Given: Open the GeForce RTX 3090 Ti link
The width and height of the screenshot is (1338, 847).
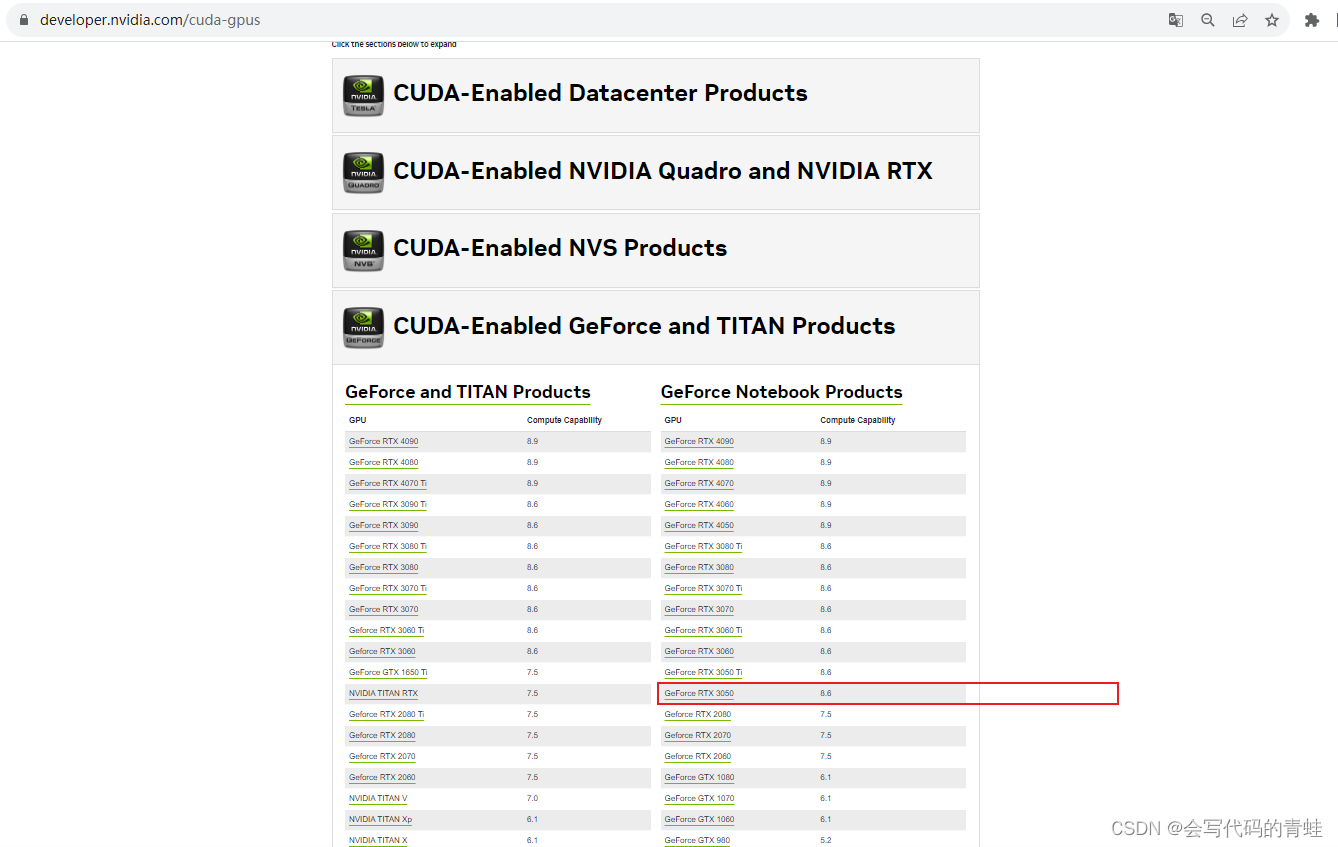Looking at the screenshot, I should pyautogui.click(x=388, y=504).
